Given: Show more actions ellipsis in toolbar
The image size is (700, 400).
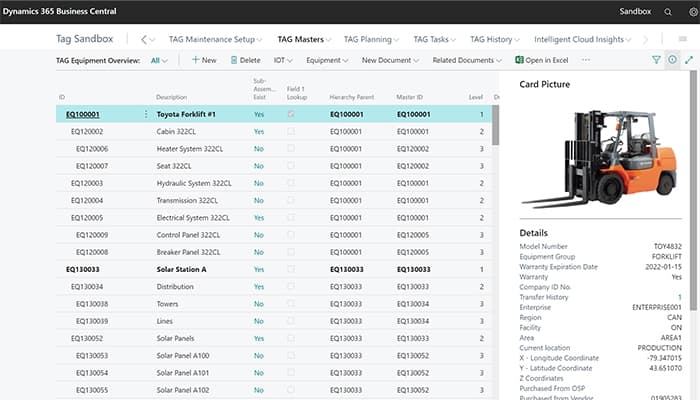Looking at the screenshot, I should tap(586, 60).
